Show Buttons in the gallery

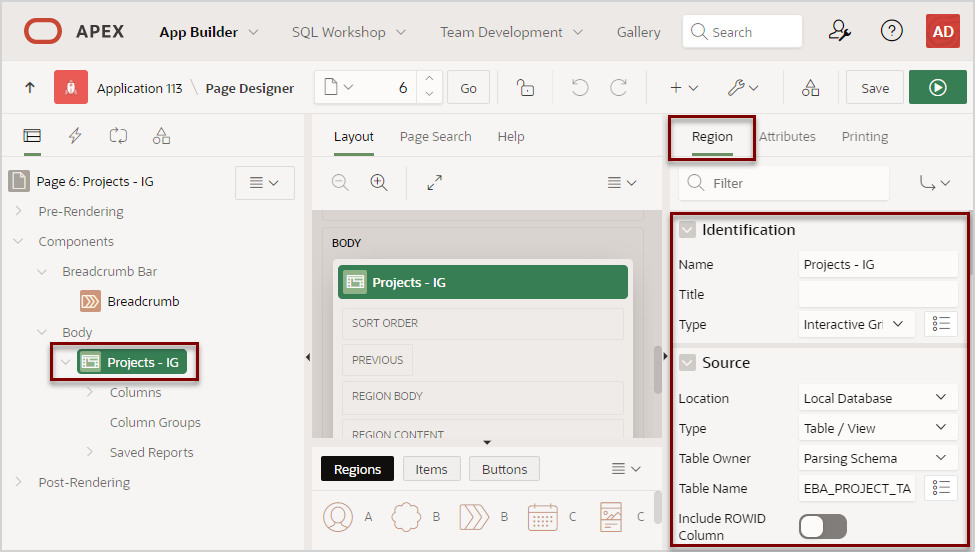(504, 469)
